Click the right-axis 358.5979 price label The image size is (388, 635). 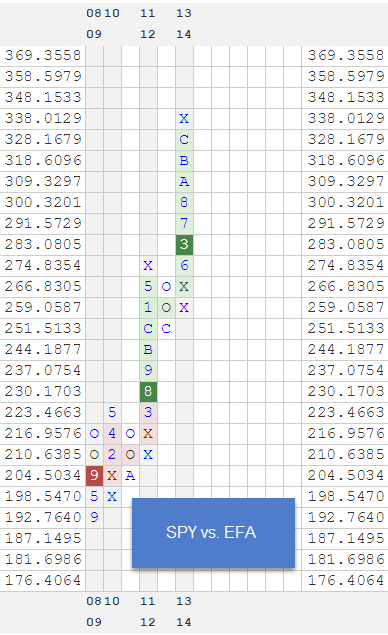click(x=345, y=77)
